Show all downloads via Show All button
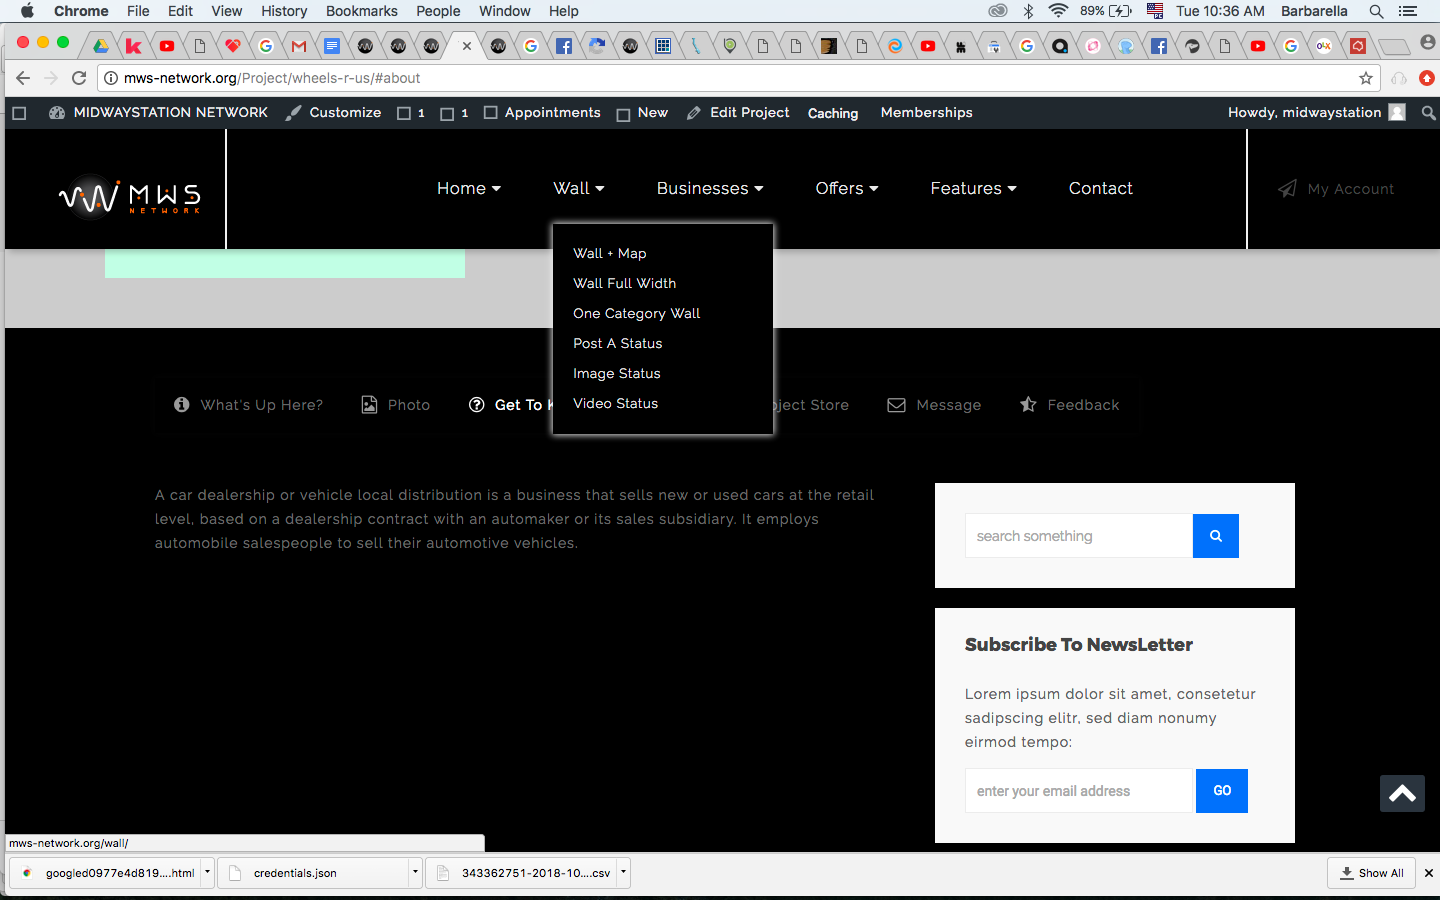Screen dimensions: 1440x900 [1371, 873]
